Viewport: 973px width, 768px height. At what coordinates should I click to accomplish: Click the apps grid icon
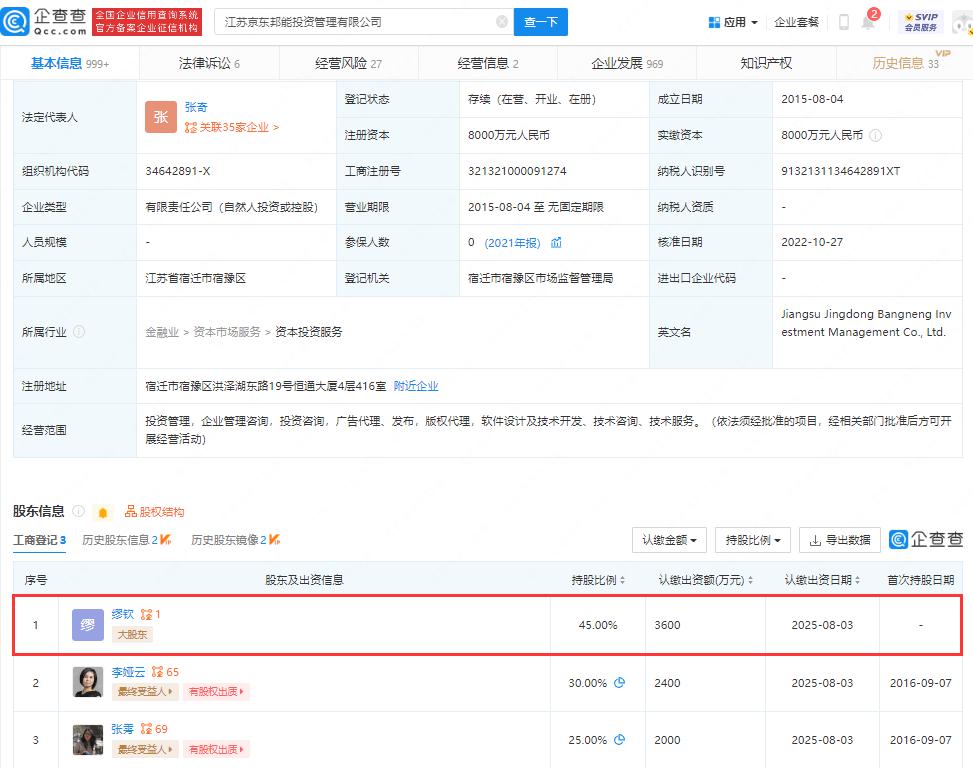tap(714, 22)
